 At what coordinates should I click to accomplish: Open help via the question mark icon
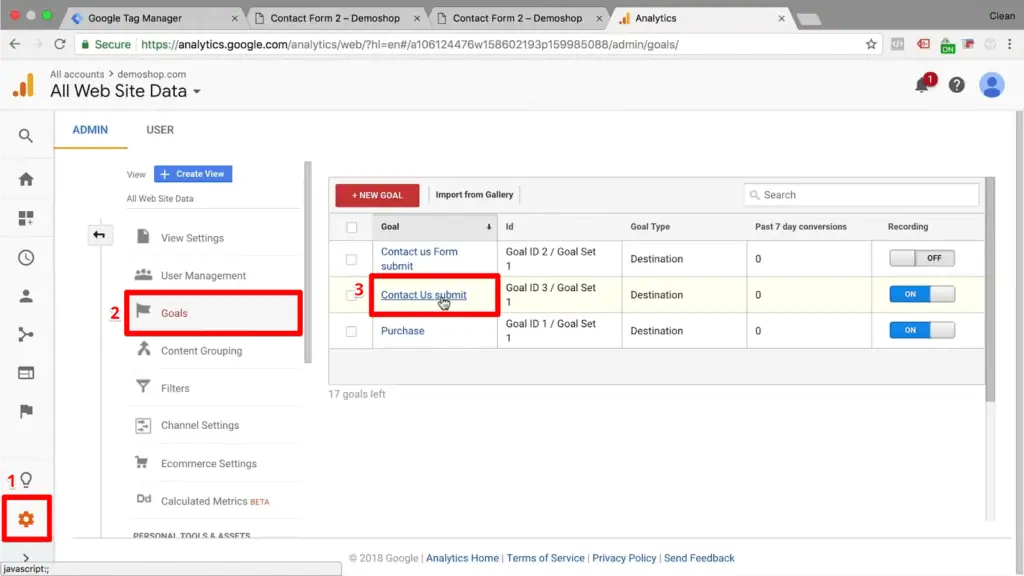point(956,85)
